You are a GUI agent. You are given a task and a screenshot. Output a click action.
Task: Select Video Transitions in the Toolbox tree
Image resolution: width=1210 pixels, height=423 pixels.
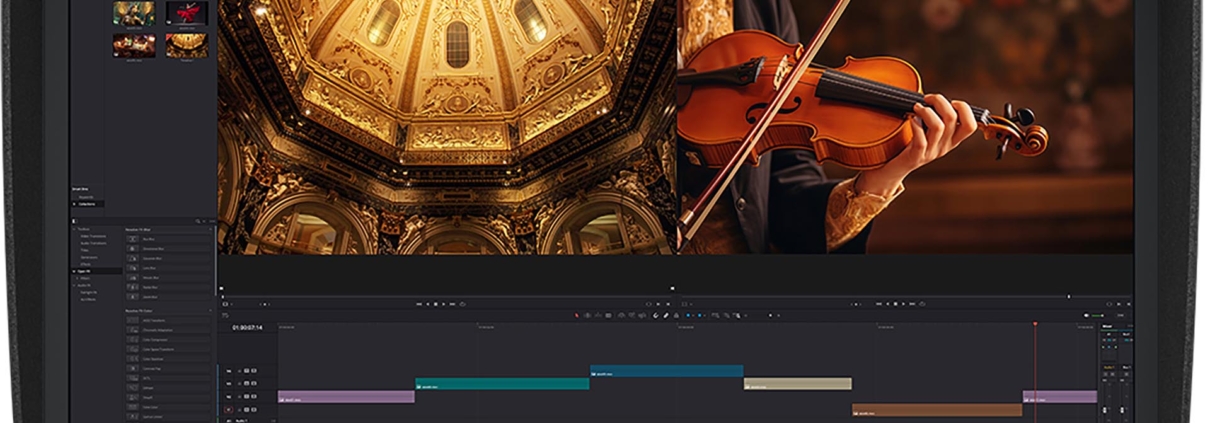coord(93,236)
